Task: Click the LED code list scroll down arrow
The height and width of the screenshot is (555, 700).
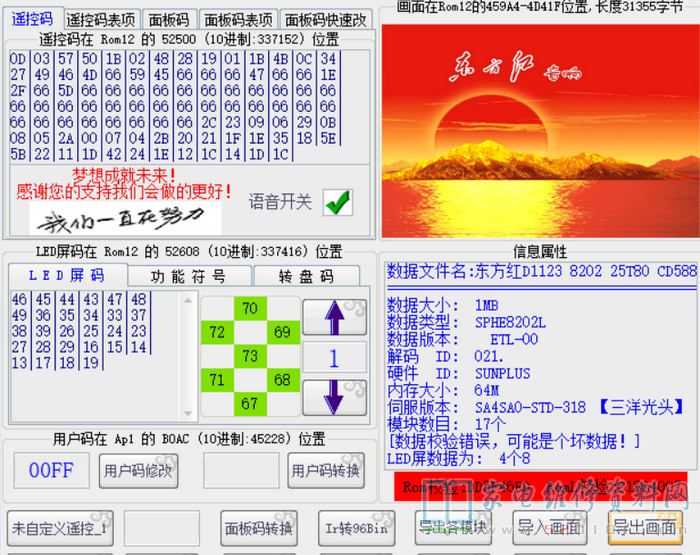Action: coord(188,413)
